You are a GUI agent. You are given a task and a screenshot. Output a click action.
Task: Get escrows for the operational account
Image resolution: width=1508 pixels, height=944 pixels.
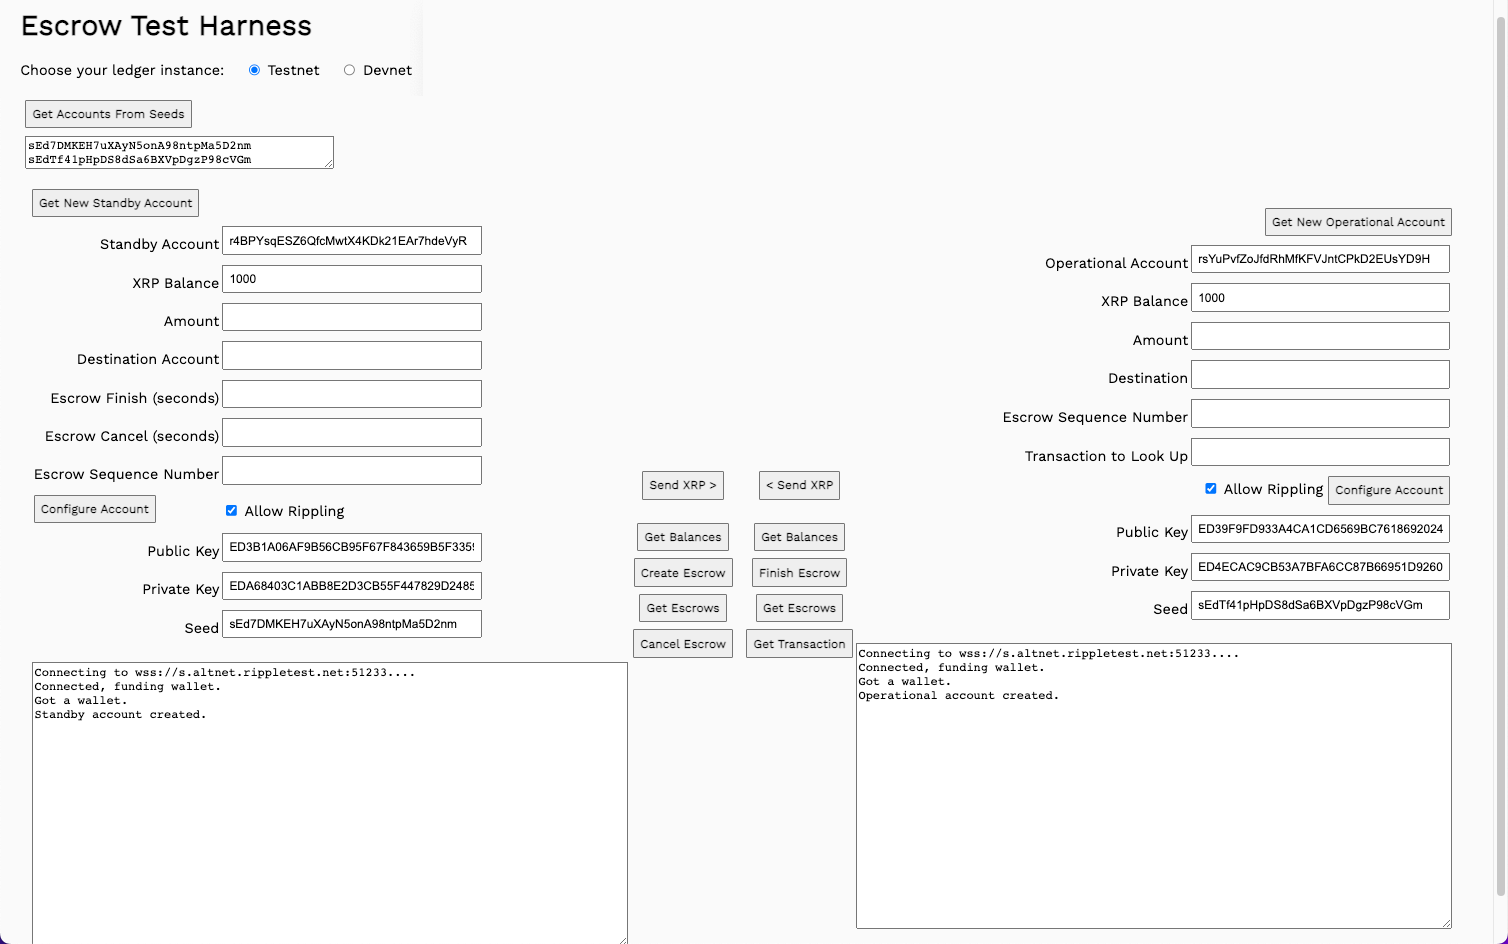(x=798, y=607)
